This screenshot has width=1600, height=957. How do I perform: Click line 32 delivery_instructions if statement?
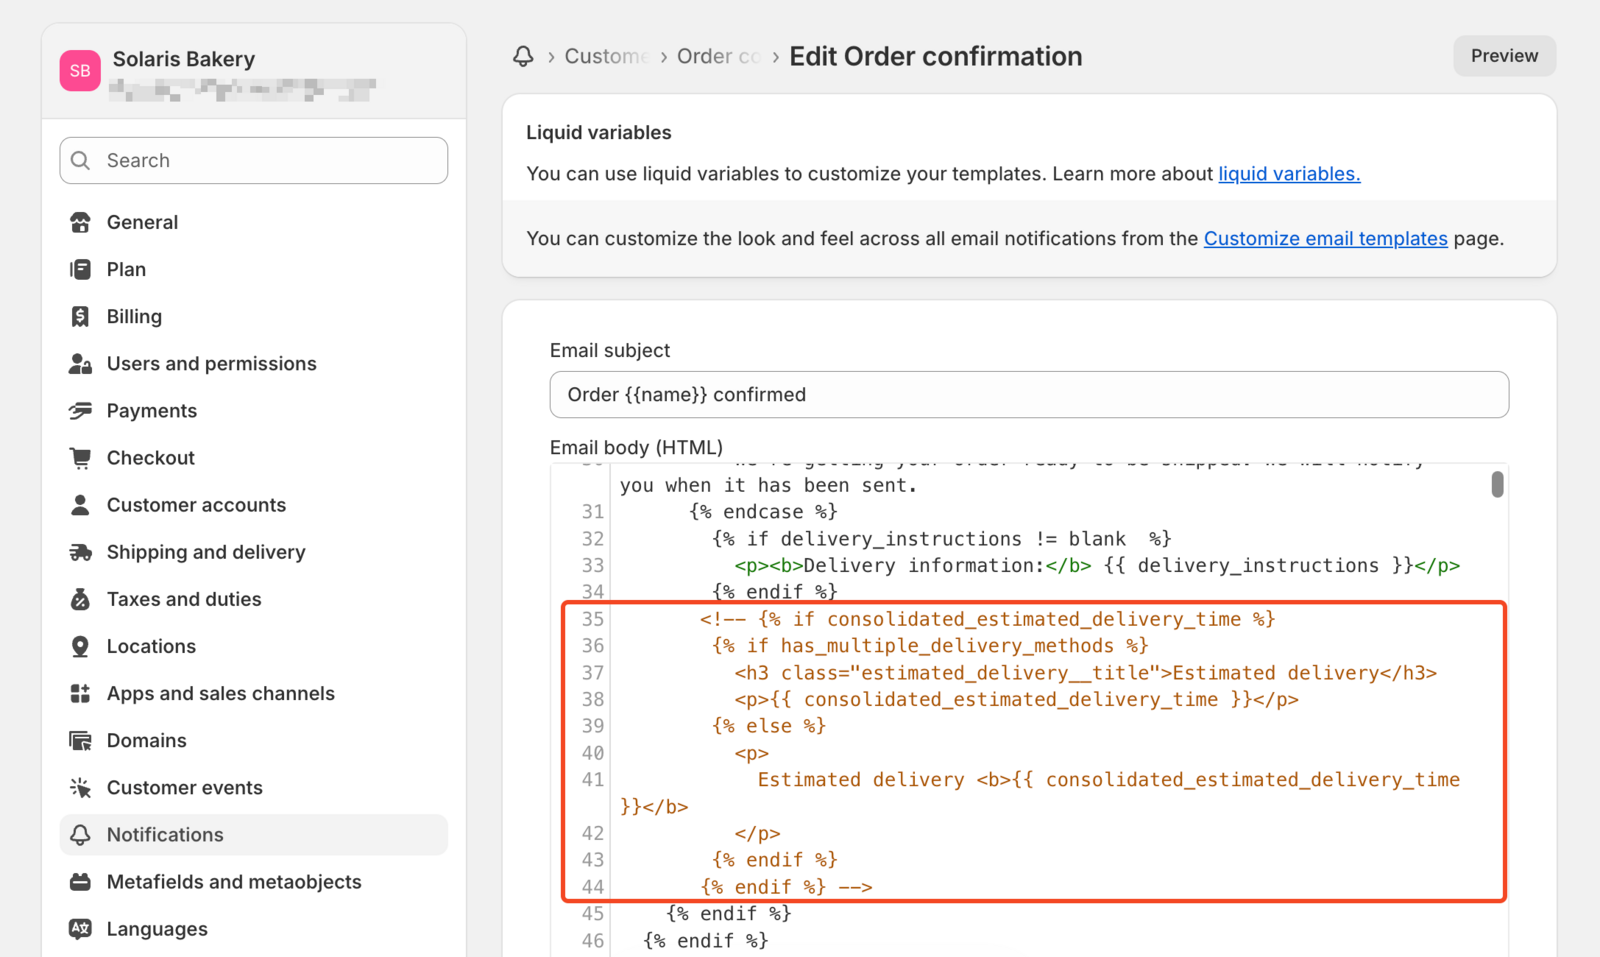tap(941, 539)
